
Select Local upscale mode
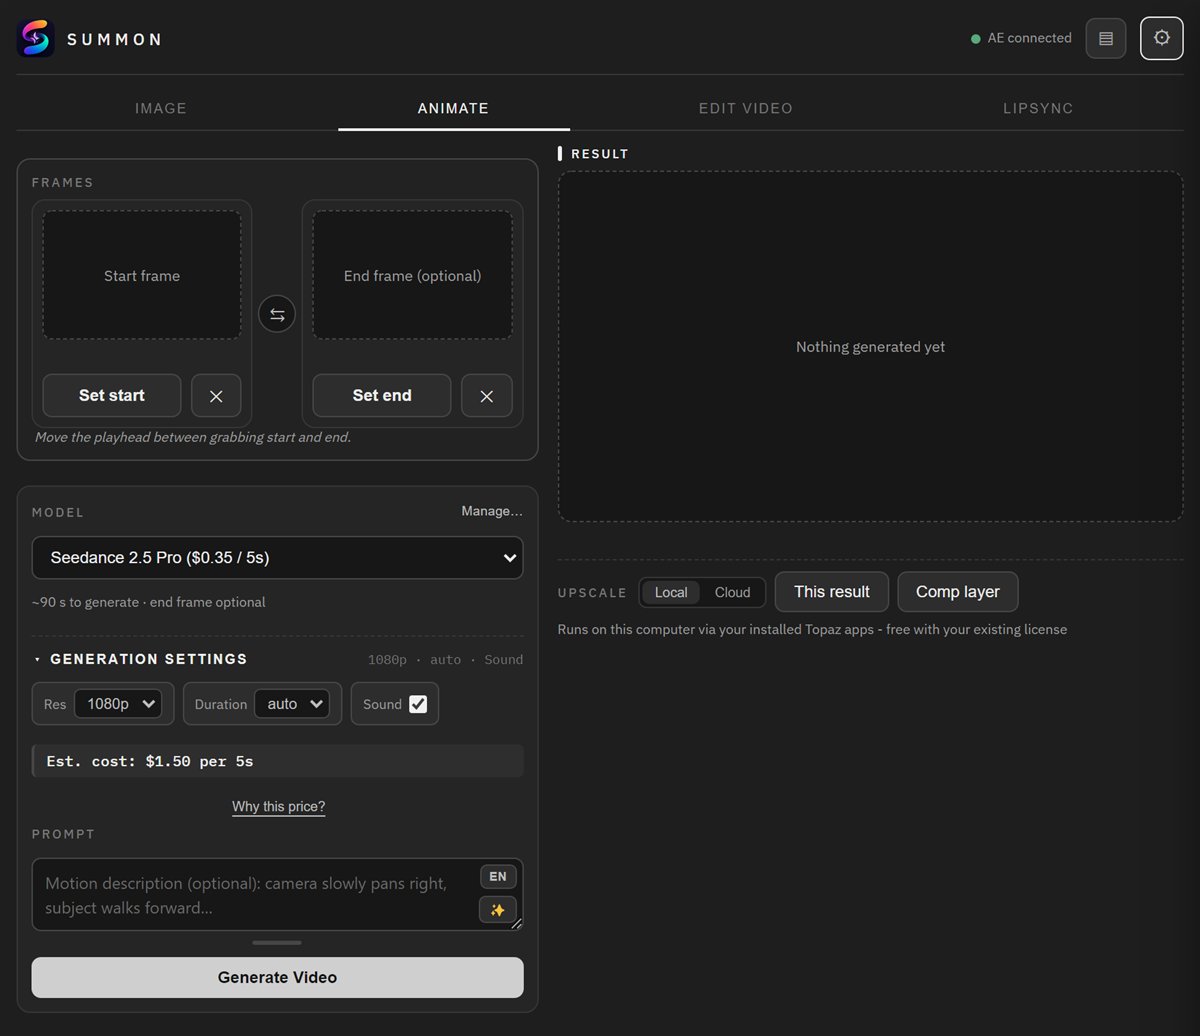coord(671,593)
